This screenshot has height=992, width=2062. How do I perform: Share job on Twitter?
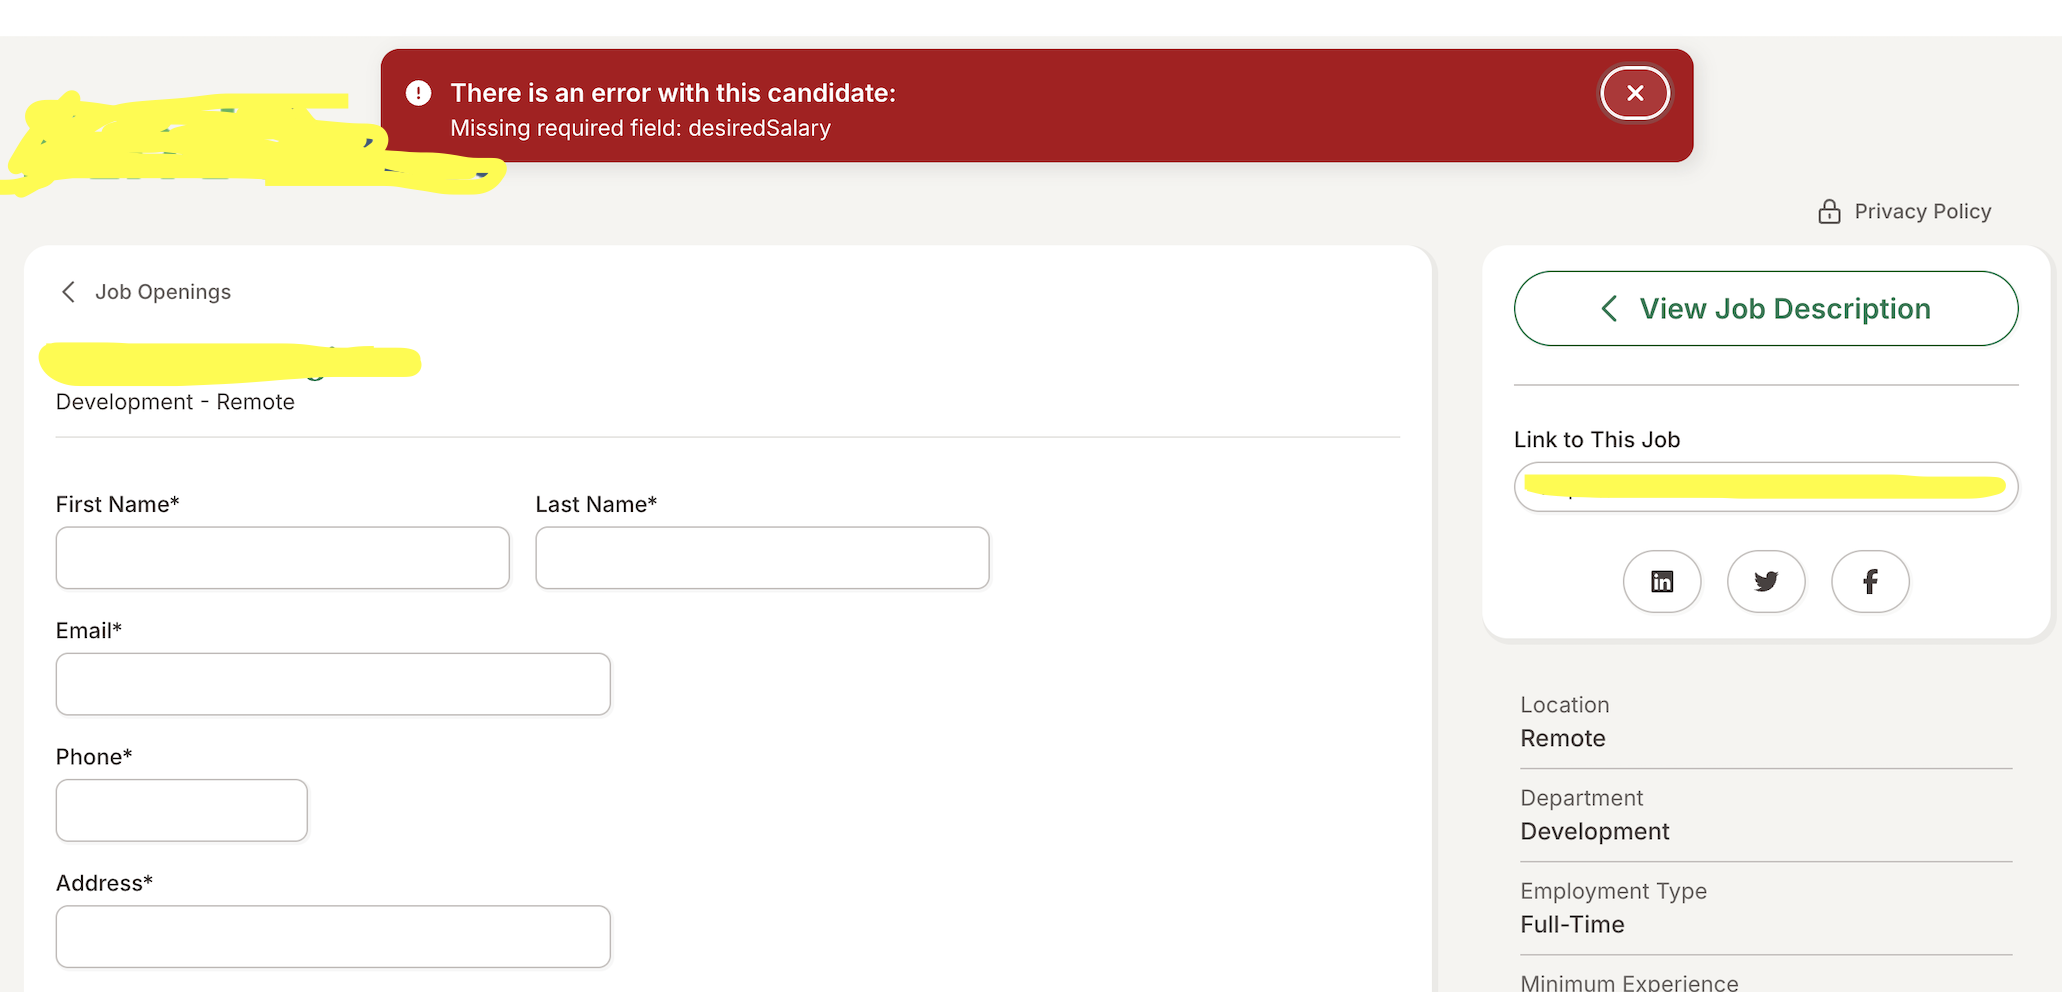click(1766, 581)
